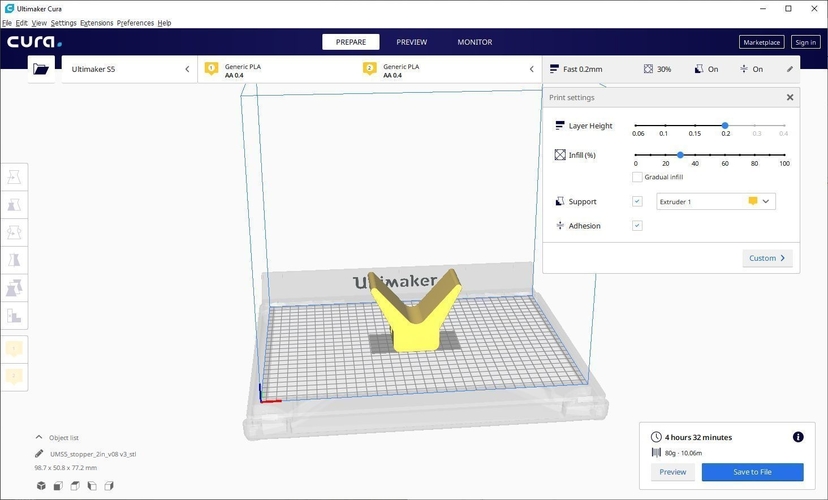Click the Infill percentage slider handle
Viewport: 828px width, 500px height.
[680, 155]
